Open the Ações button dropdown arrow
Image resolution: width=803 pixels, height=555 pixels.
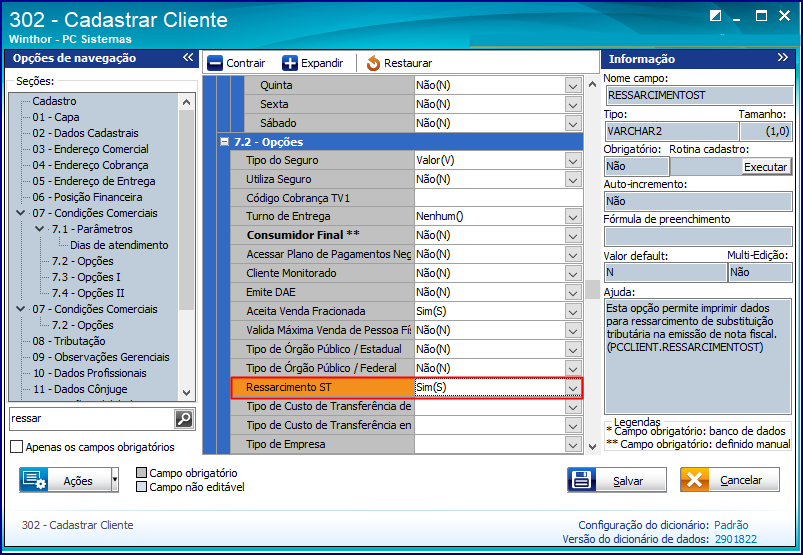pos(115,480)
